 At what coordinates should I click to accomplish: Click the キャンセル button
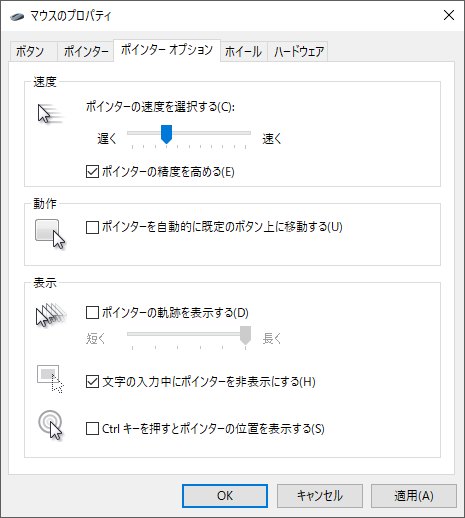click(x=320, y=496)
